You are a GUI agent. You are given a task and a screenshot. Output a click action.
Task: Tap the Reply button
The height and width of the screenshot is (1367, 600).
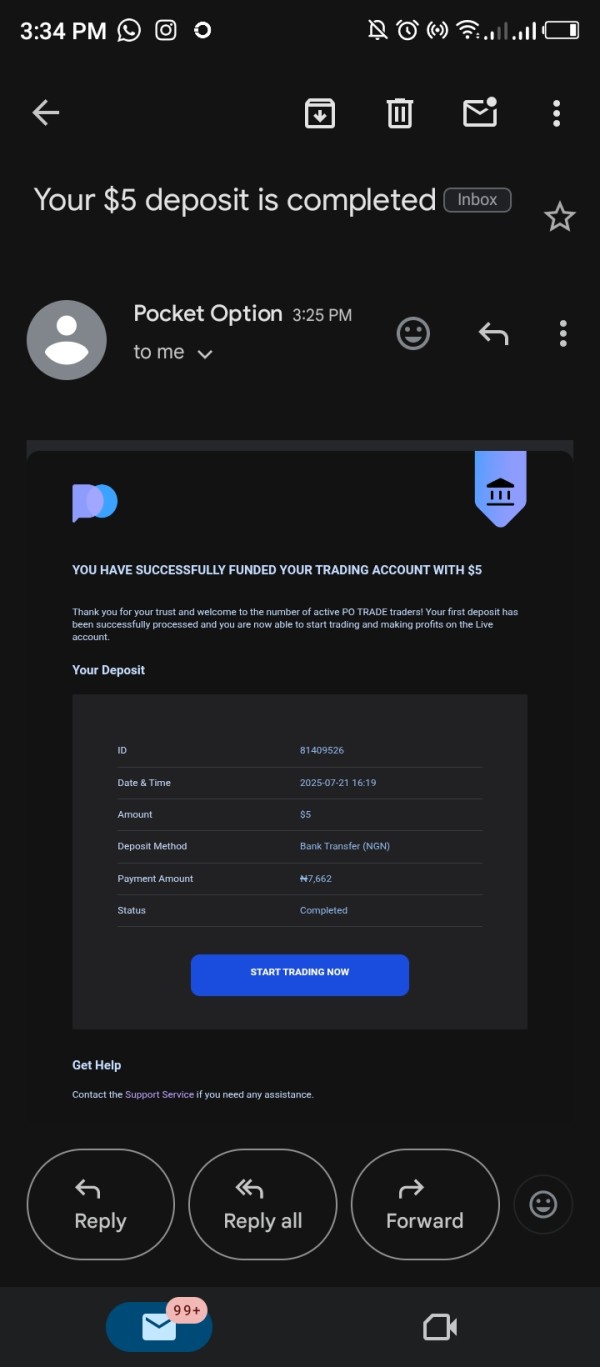[100, 1204]
